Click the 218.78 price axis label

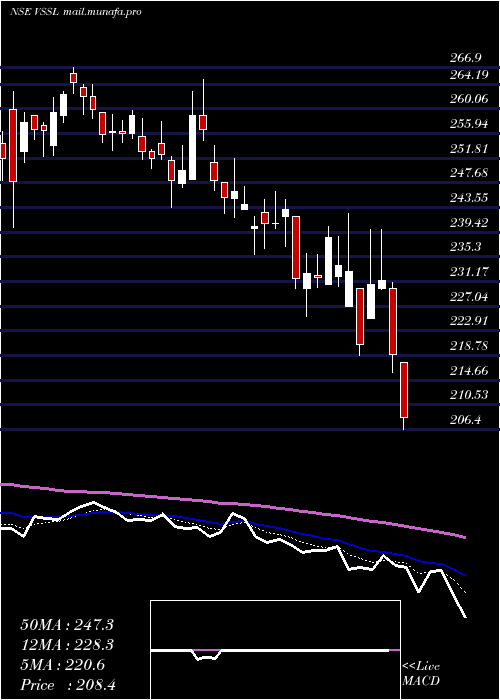point(469,346)
